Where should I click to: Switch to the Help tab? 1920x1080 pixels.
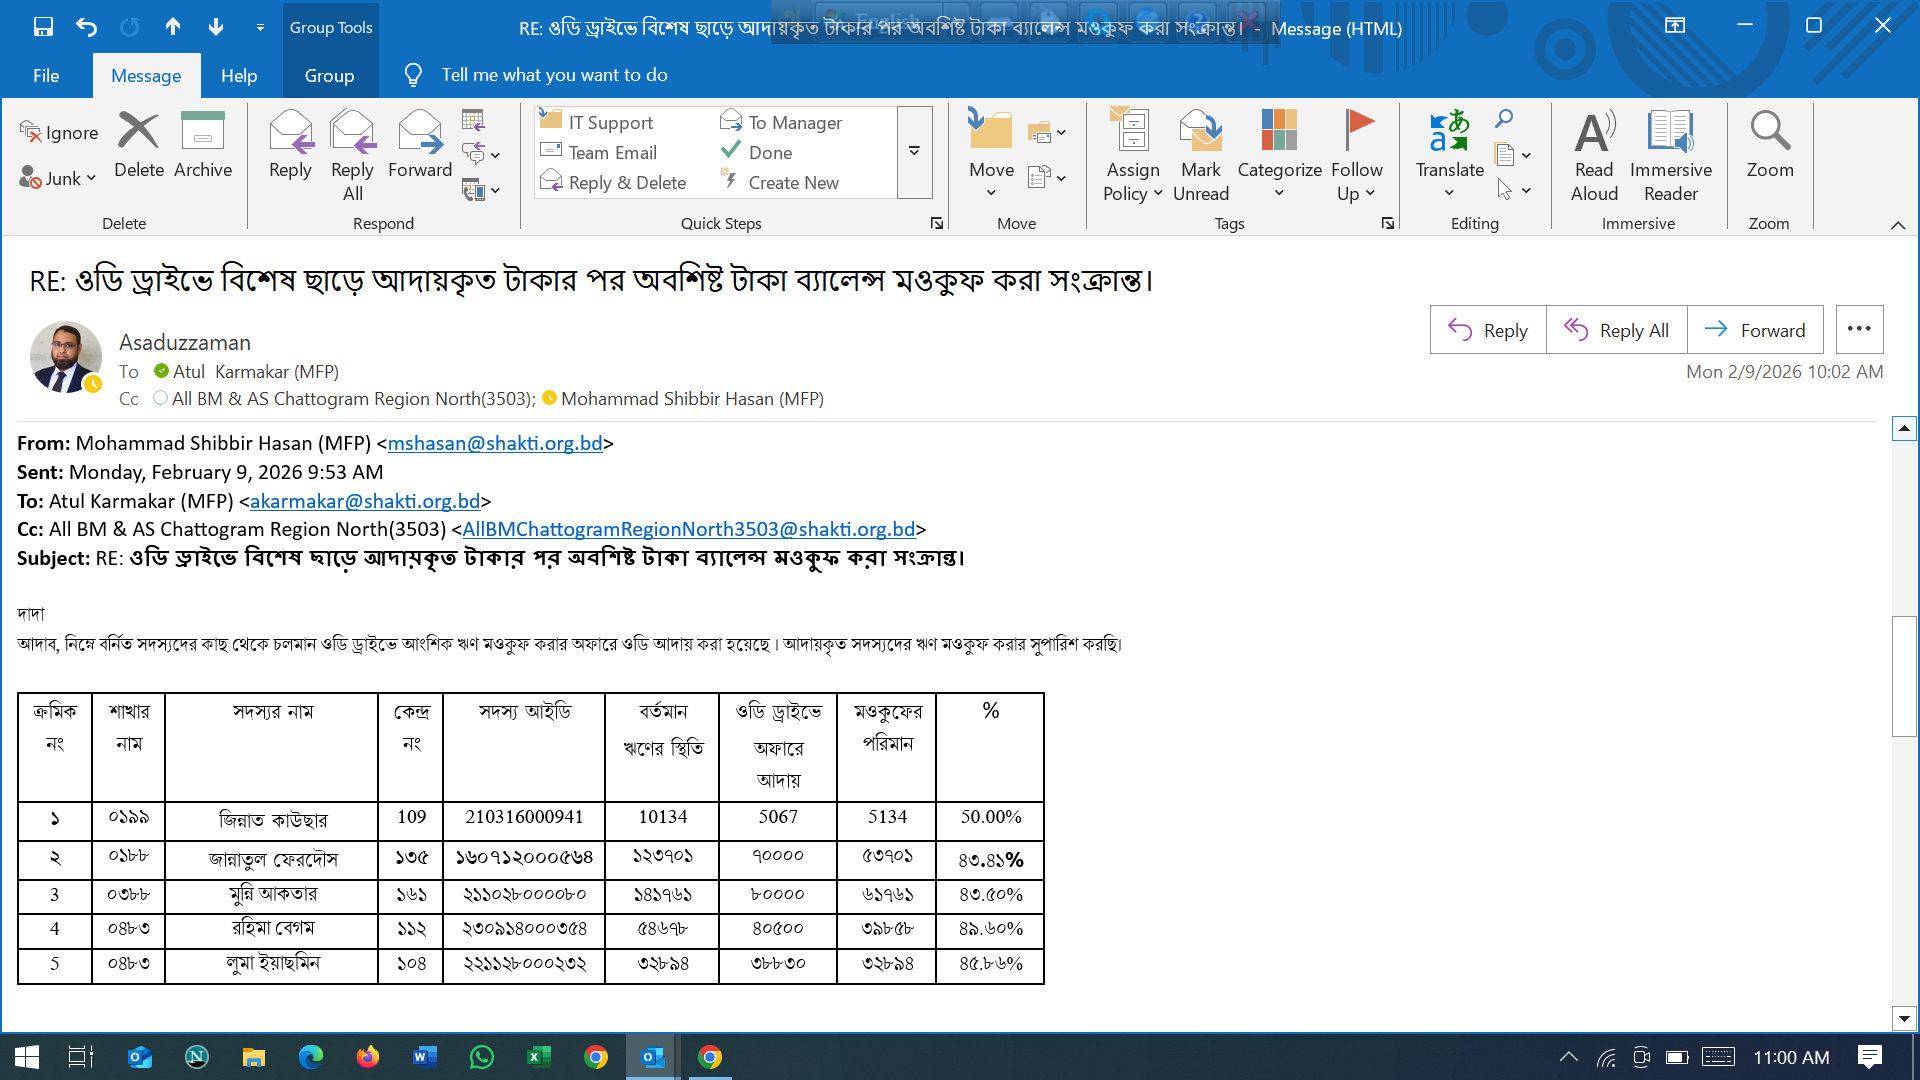tap(238, 76)
